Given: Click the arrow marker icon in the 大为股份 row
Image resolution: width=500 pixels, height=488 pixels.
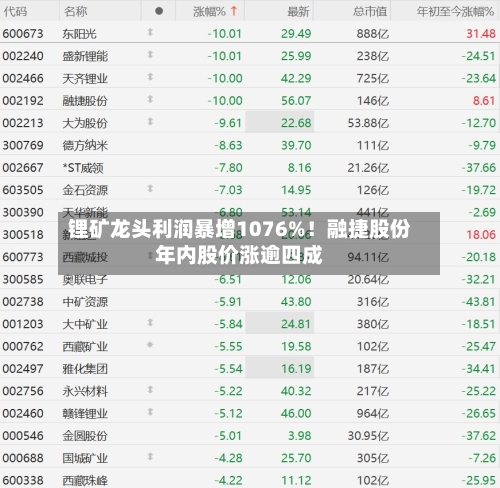Looking at the screenshot, I should (x=150, y=122).
